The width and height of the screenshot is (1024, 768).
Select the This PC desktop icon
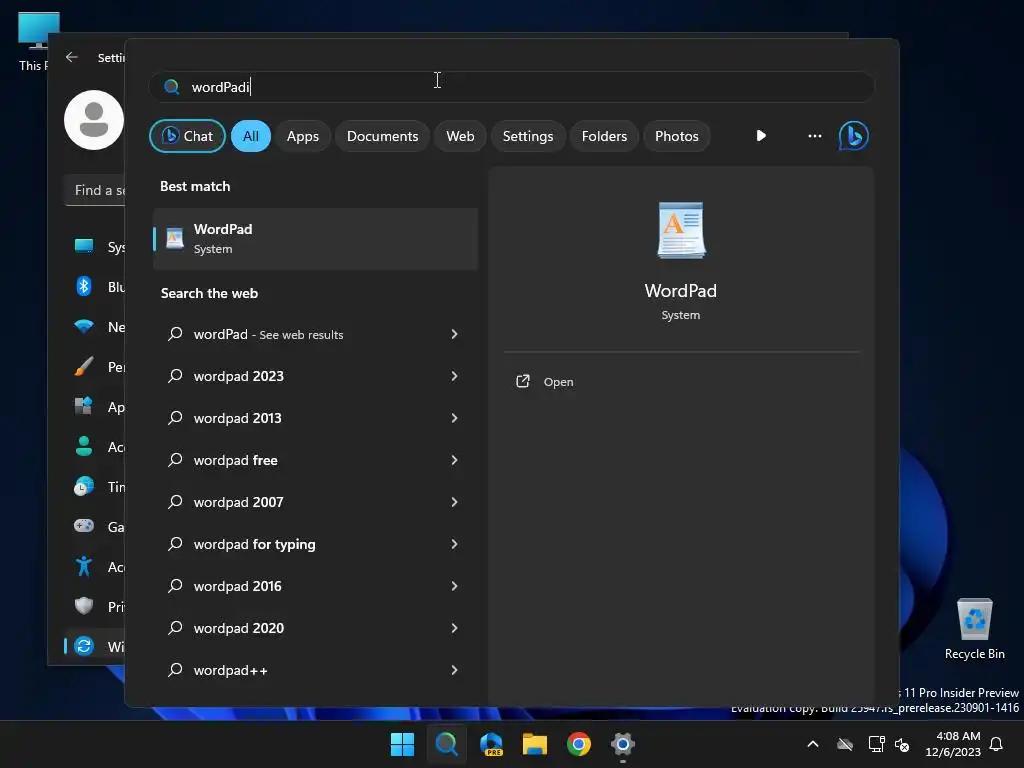pyautogui.click(x=34, y=40)
